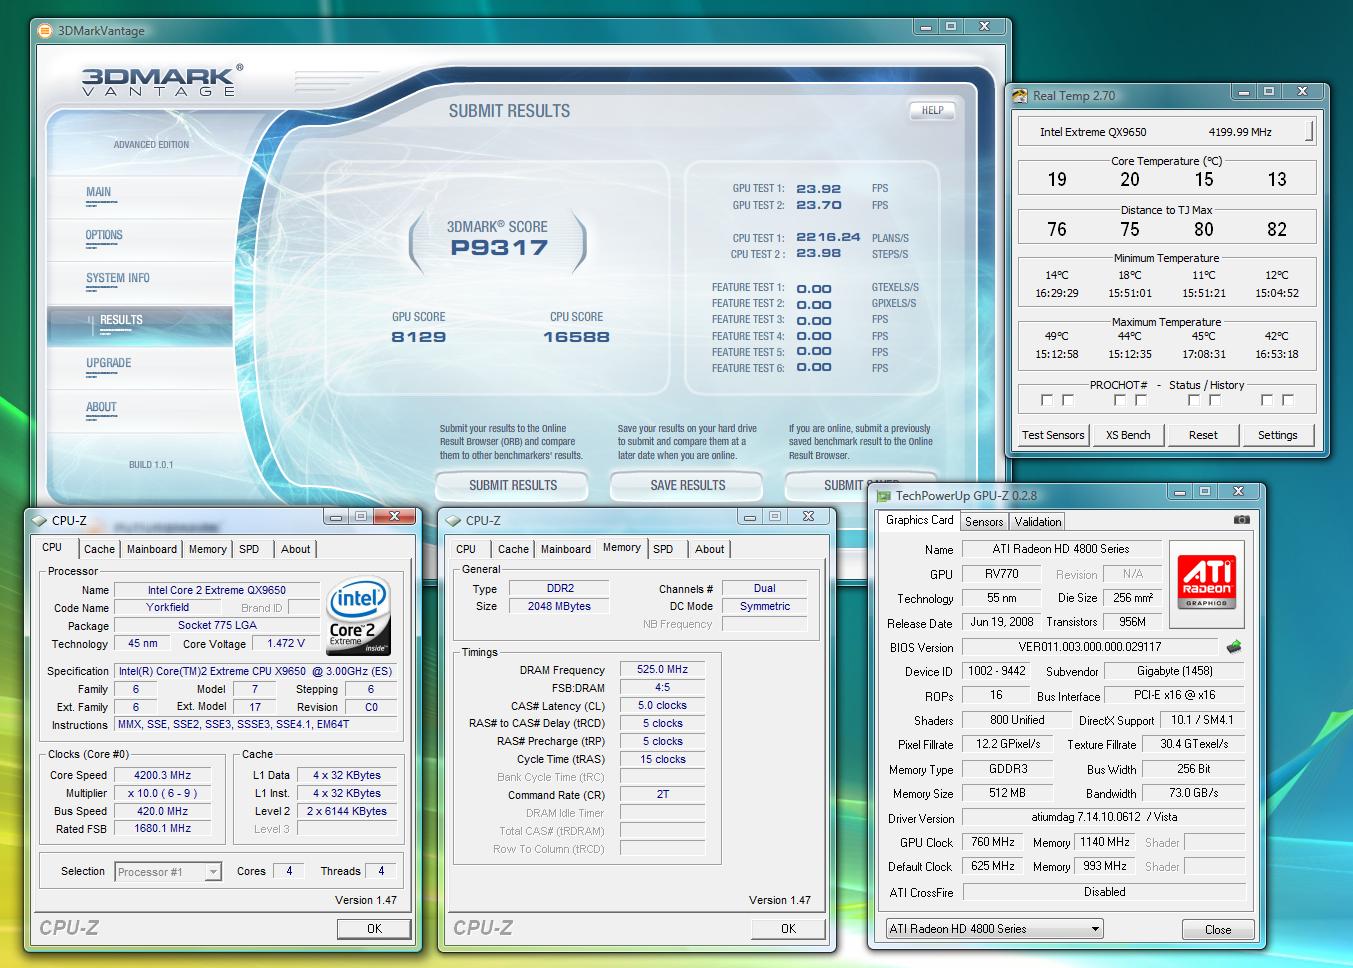The height and width of the screenshot is (968, 1353).
Task: Tick first PROCHOT checkbox under leftmost core
Action: tap(1047, 400)
